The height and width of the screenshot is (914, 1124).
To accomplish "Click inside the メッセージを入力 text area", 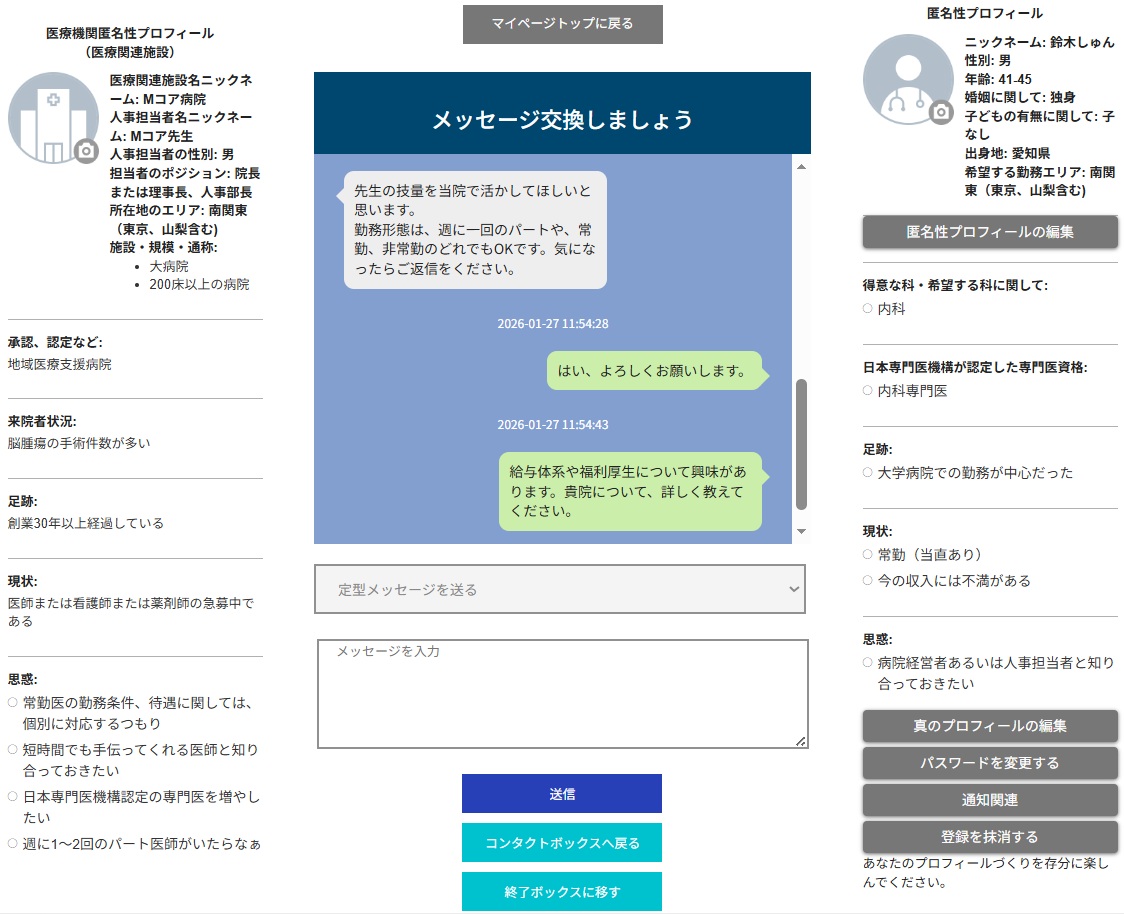I will (x=560, y=690).
